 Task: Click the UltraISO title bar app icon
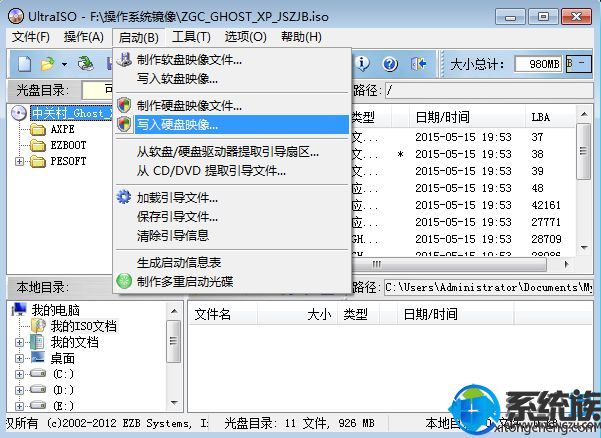(16, 16)
